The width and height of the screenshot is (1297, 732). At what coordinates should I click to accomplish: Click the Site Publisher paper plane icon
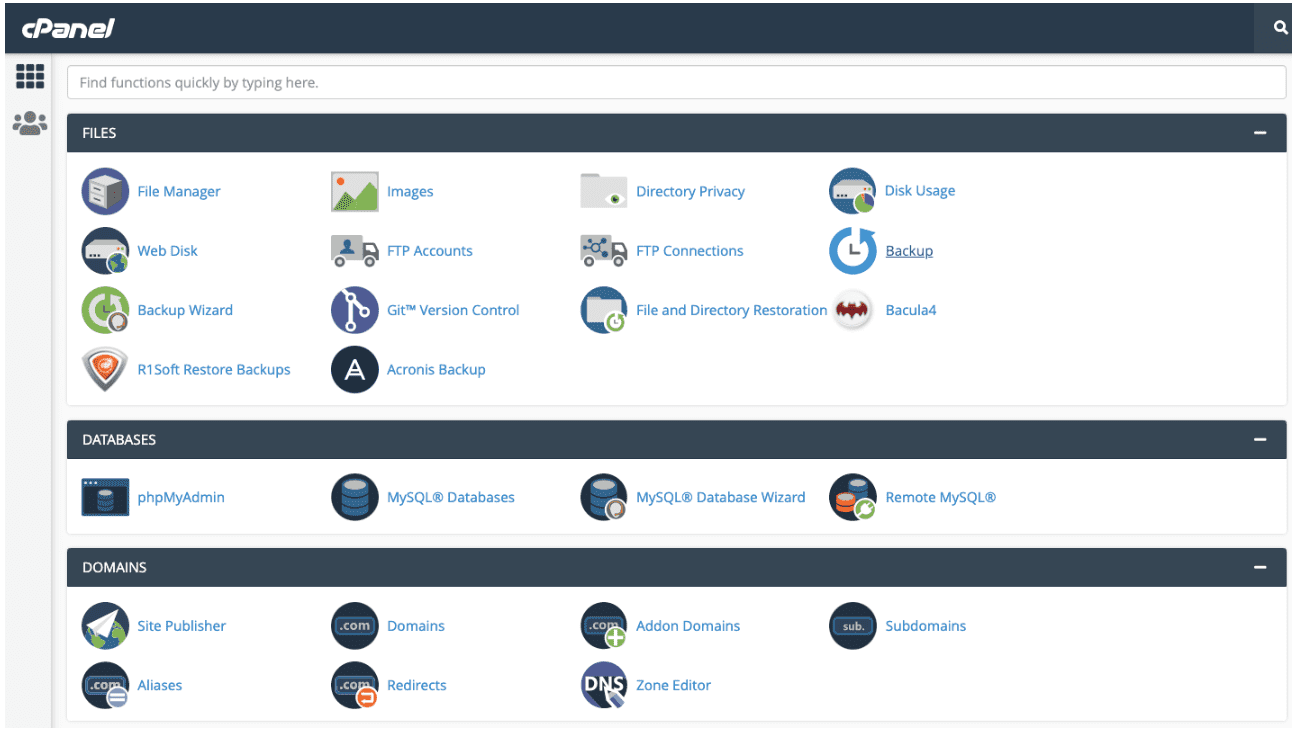tap(105, 626)
